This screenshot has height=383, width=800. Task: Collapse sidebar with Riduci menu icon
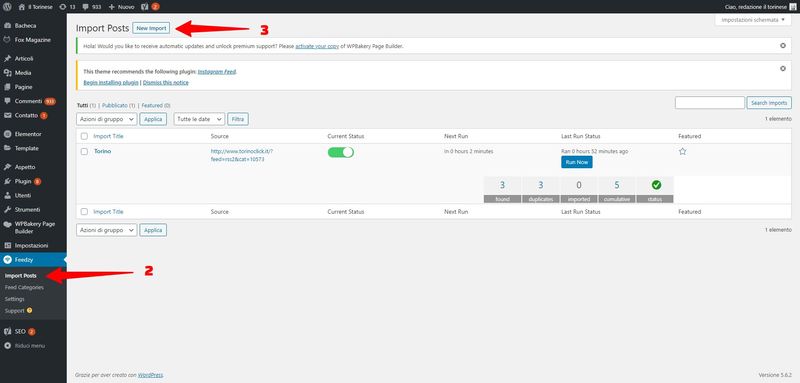pos(7,346)
